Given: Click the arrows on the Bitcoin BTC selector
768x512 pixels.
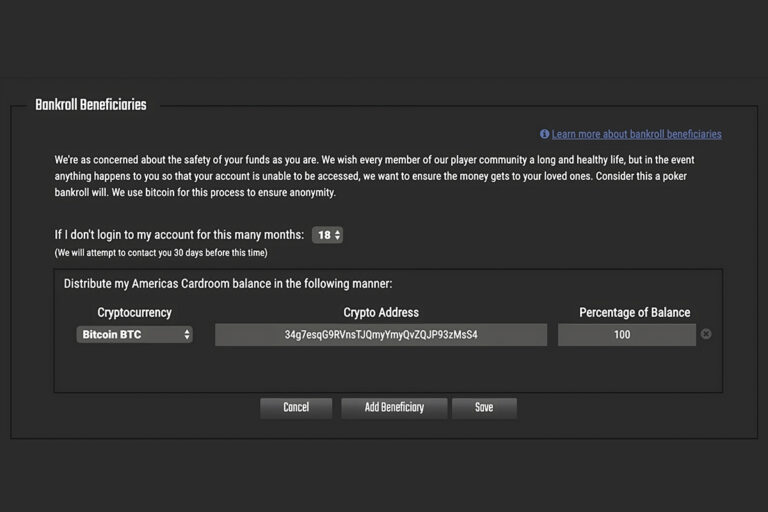Looking at the screenshot, I should coord(187,335).
